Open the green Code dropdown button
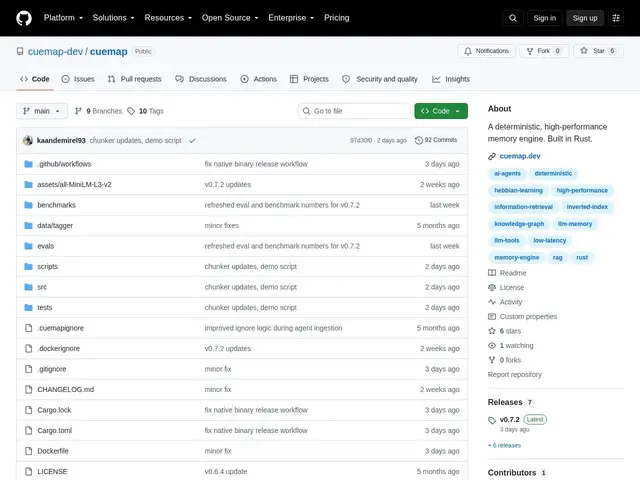The height and width of the screenshot is (480, 640). click(x=441, y=111)
